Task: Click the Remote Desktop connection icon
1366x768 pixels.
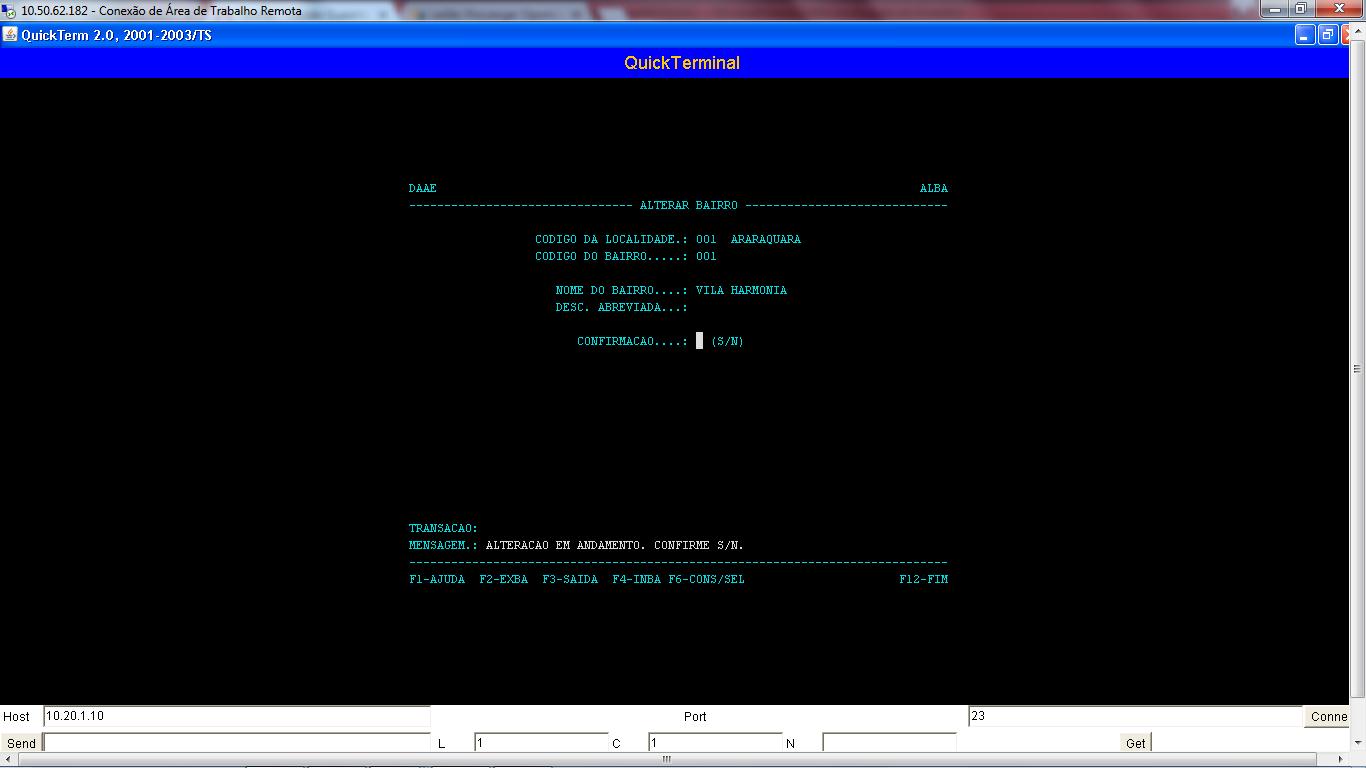Action: click(x=10, y=11)
